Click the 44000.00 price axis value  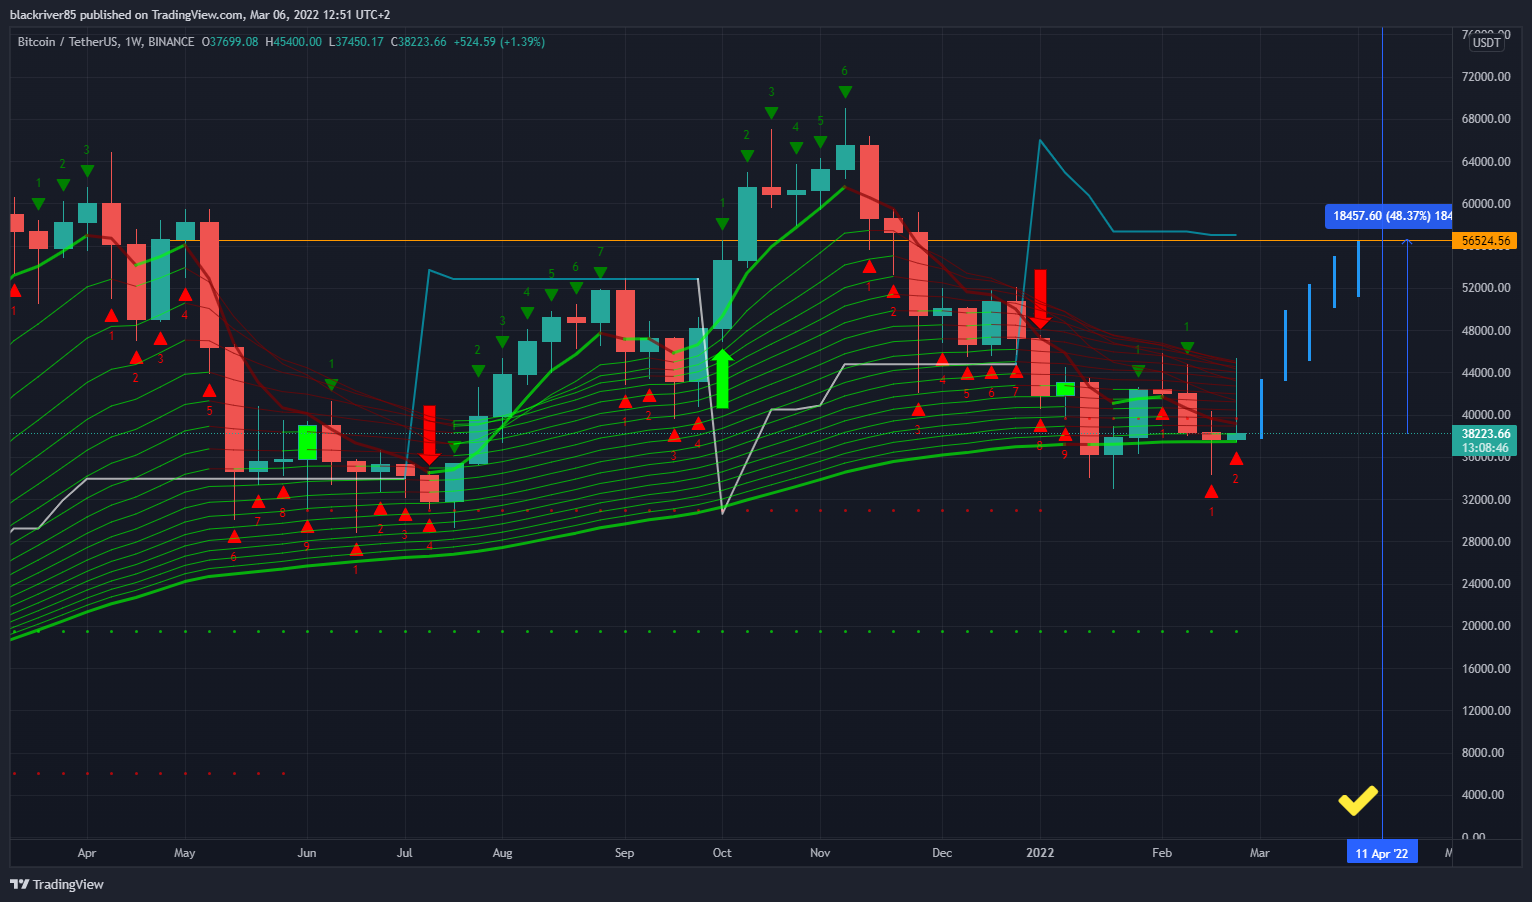(1486, 373)
